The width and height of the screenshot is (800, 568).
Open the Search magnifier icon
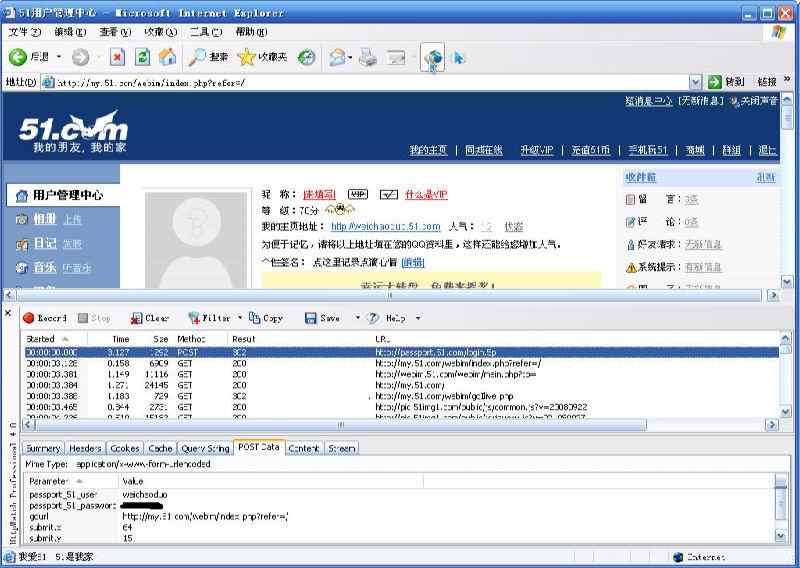point(196,57)
